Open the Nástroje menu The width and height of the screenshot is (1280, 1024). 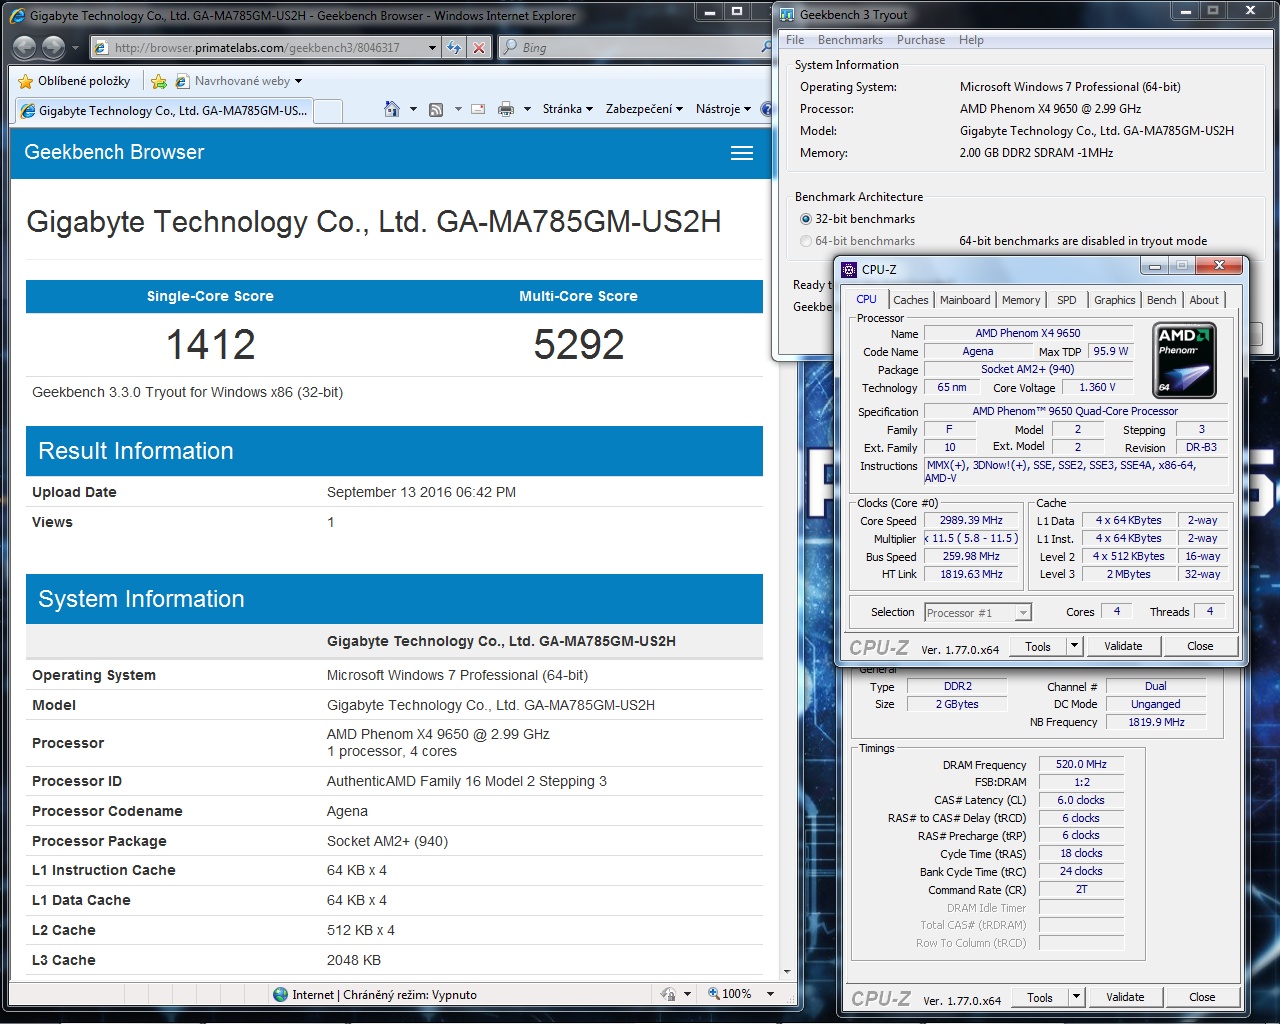coord(724,109)
